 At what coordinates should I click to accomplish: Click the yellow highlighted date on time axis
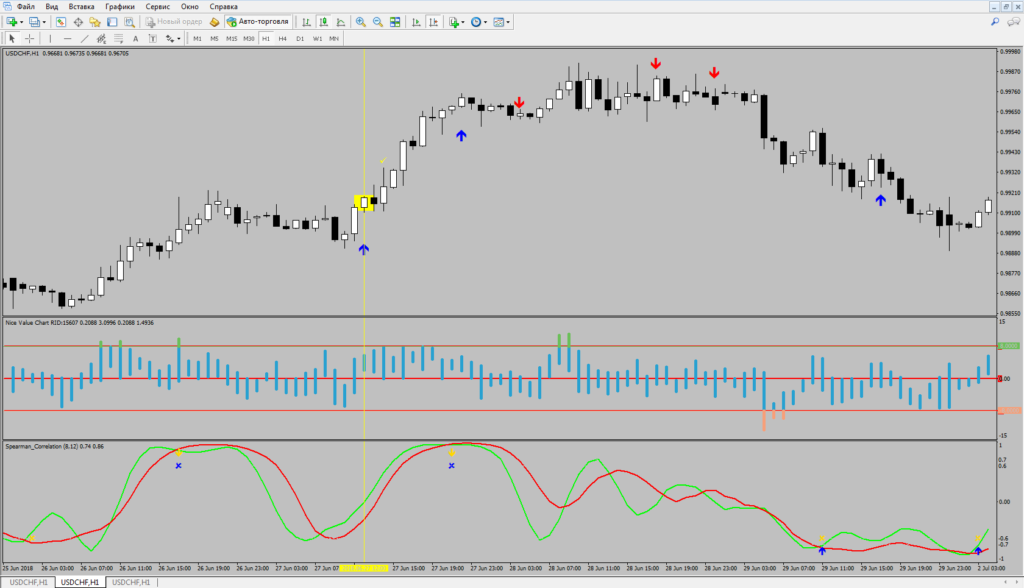pyautogui.click(x=364, y=568)
